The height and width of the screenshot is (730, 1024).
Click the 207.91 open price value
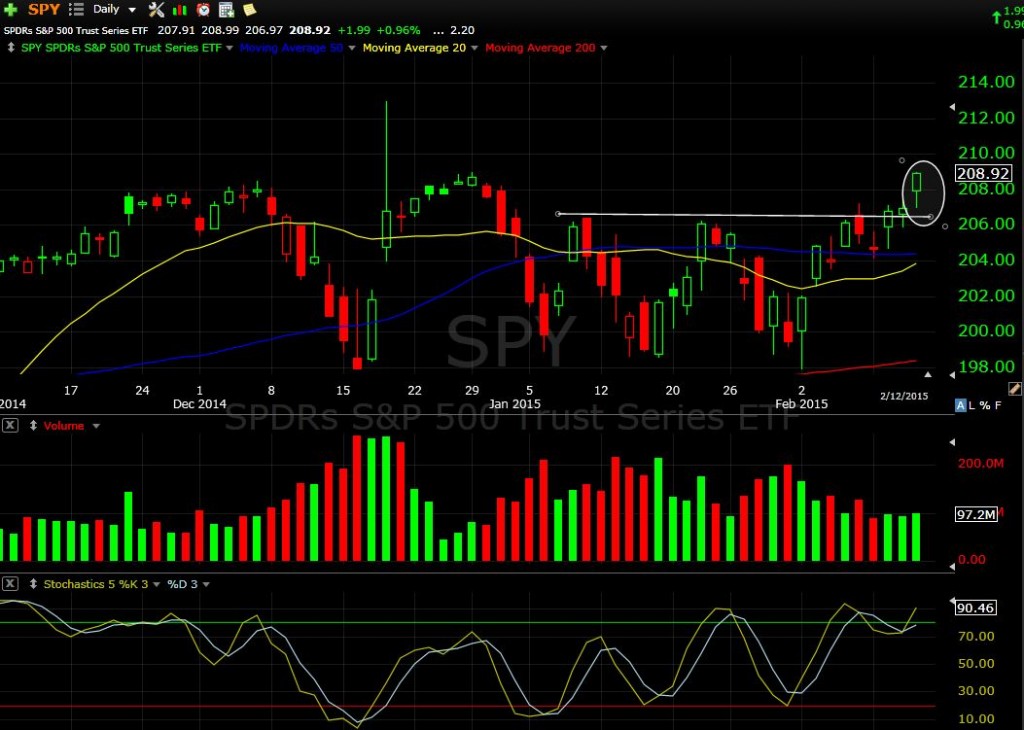click(x=177, y=31)
